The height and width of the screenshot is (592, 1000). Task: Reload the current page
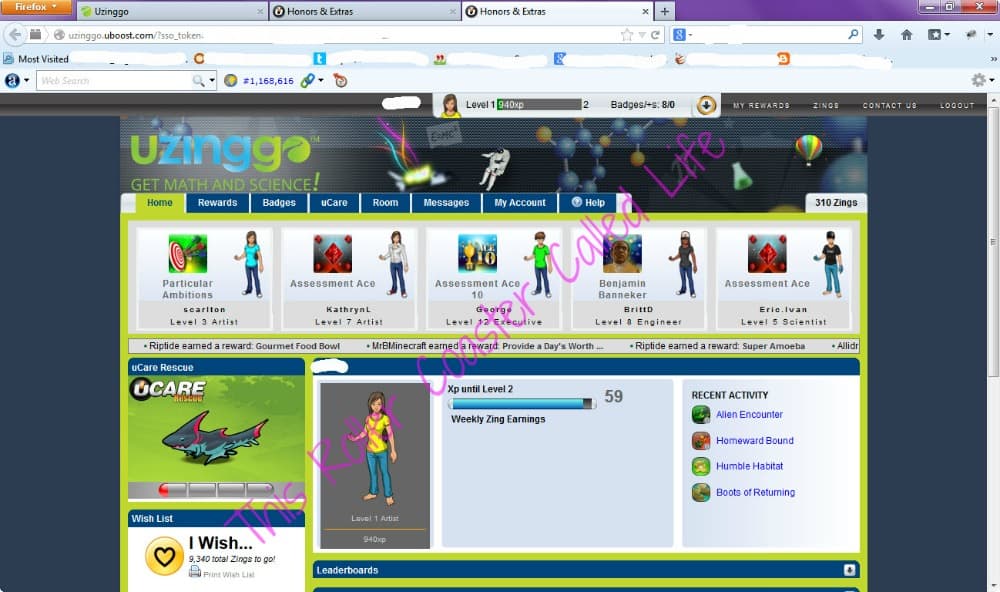pos(655,35)
